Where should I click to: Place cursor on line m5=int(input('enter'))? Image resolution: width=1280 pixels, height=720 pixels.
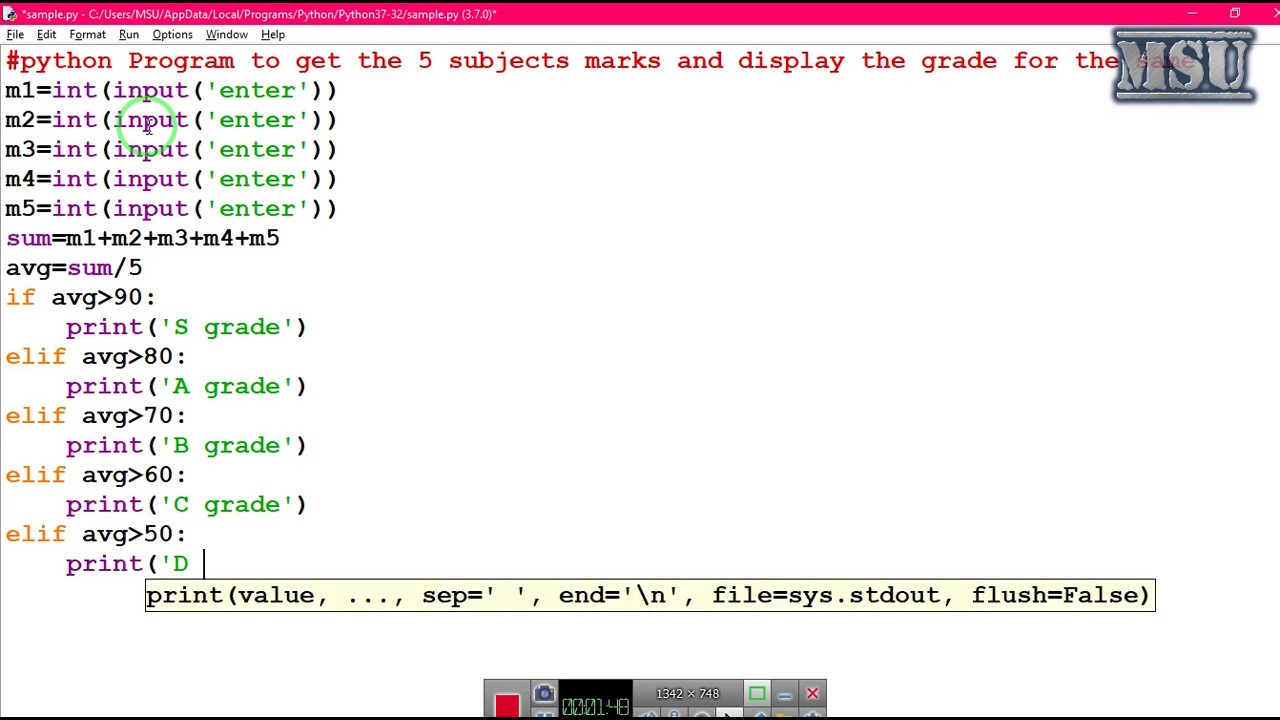click(171, 209)
